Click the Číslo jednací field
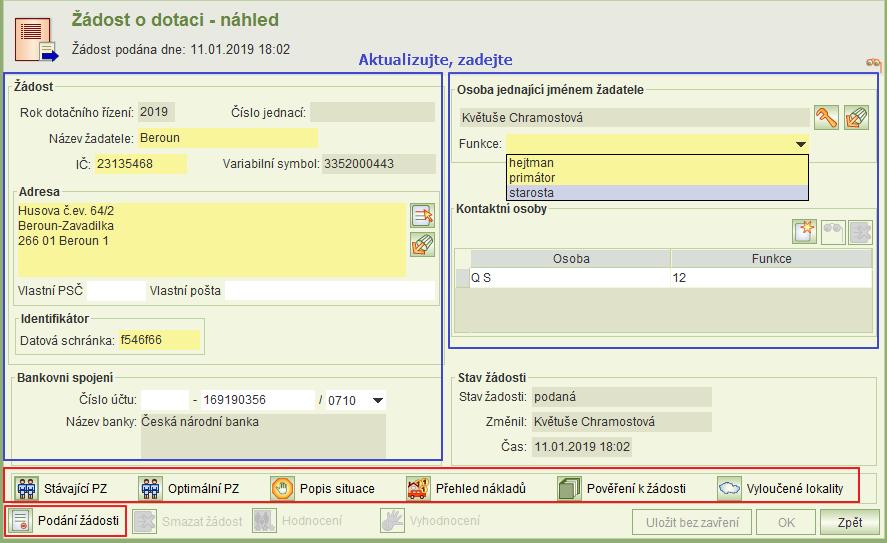The image size is (887, 543). (372, 112)
